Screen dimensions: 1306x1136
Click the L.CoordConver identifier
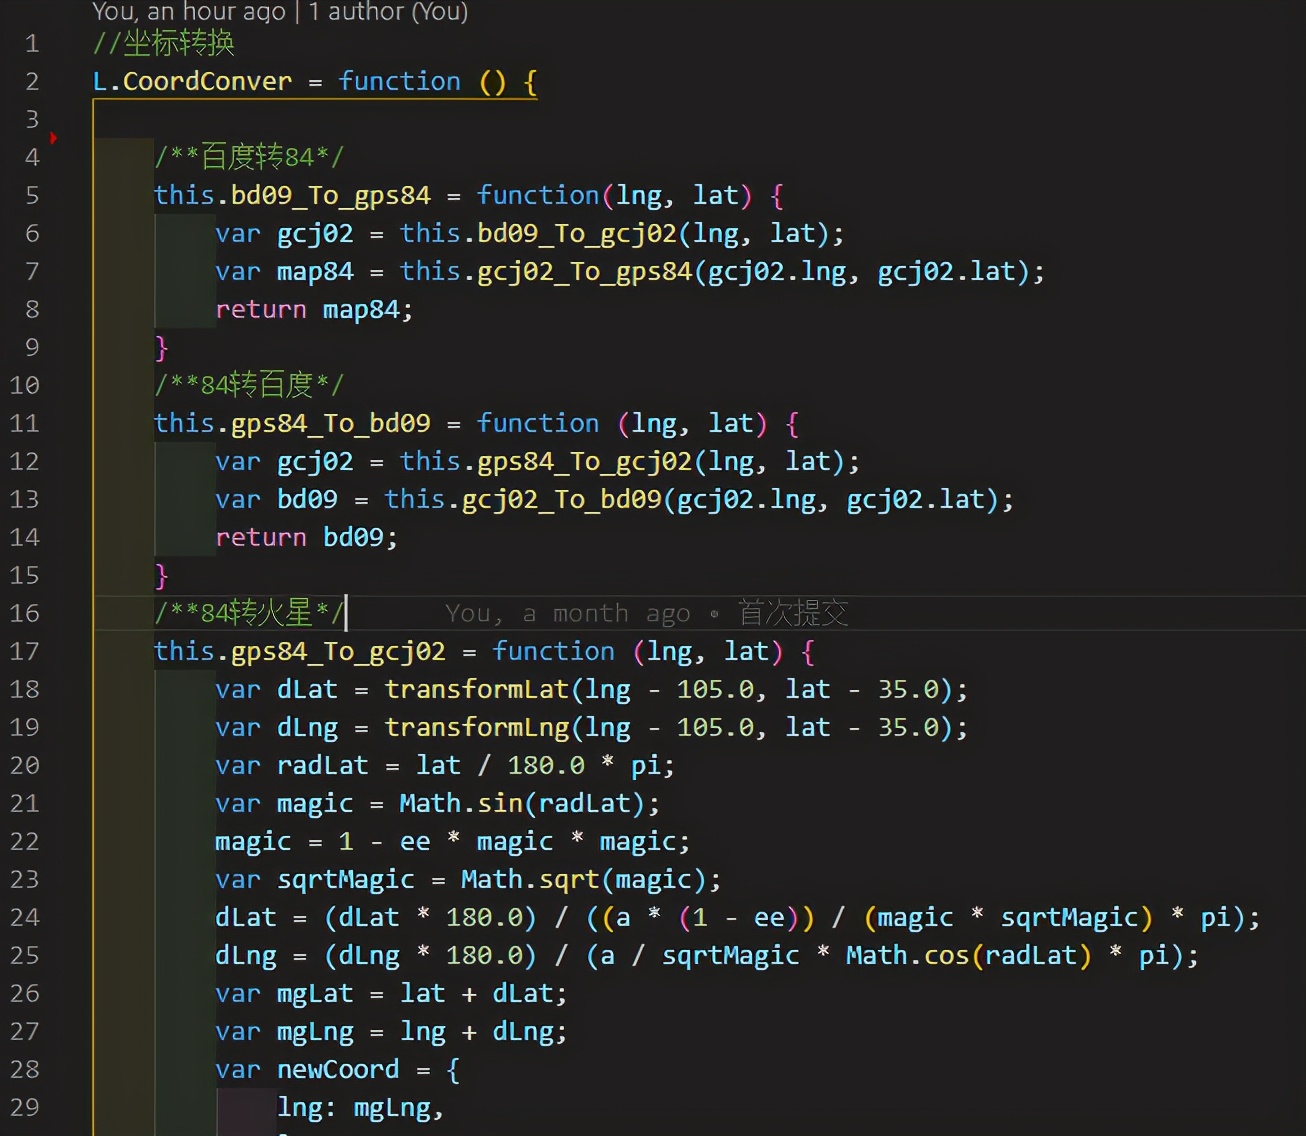coord(192,81)
